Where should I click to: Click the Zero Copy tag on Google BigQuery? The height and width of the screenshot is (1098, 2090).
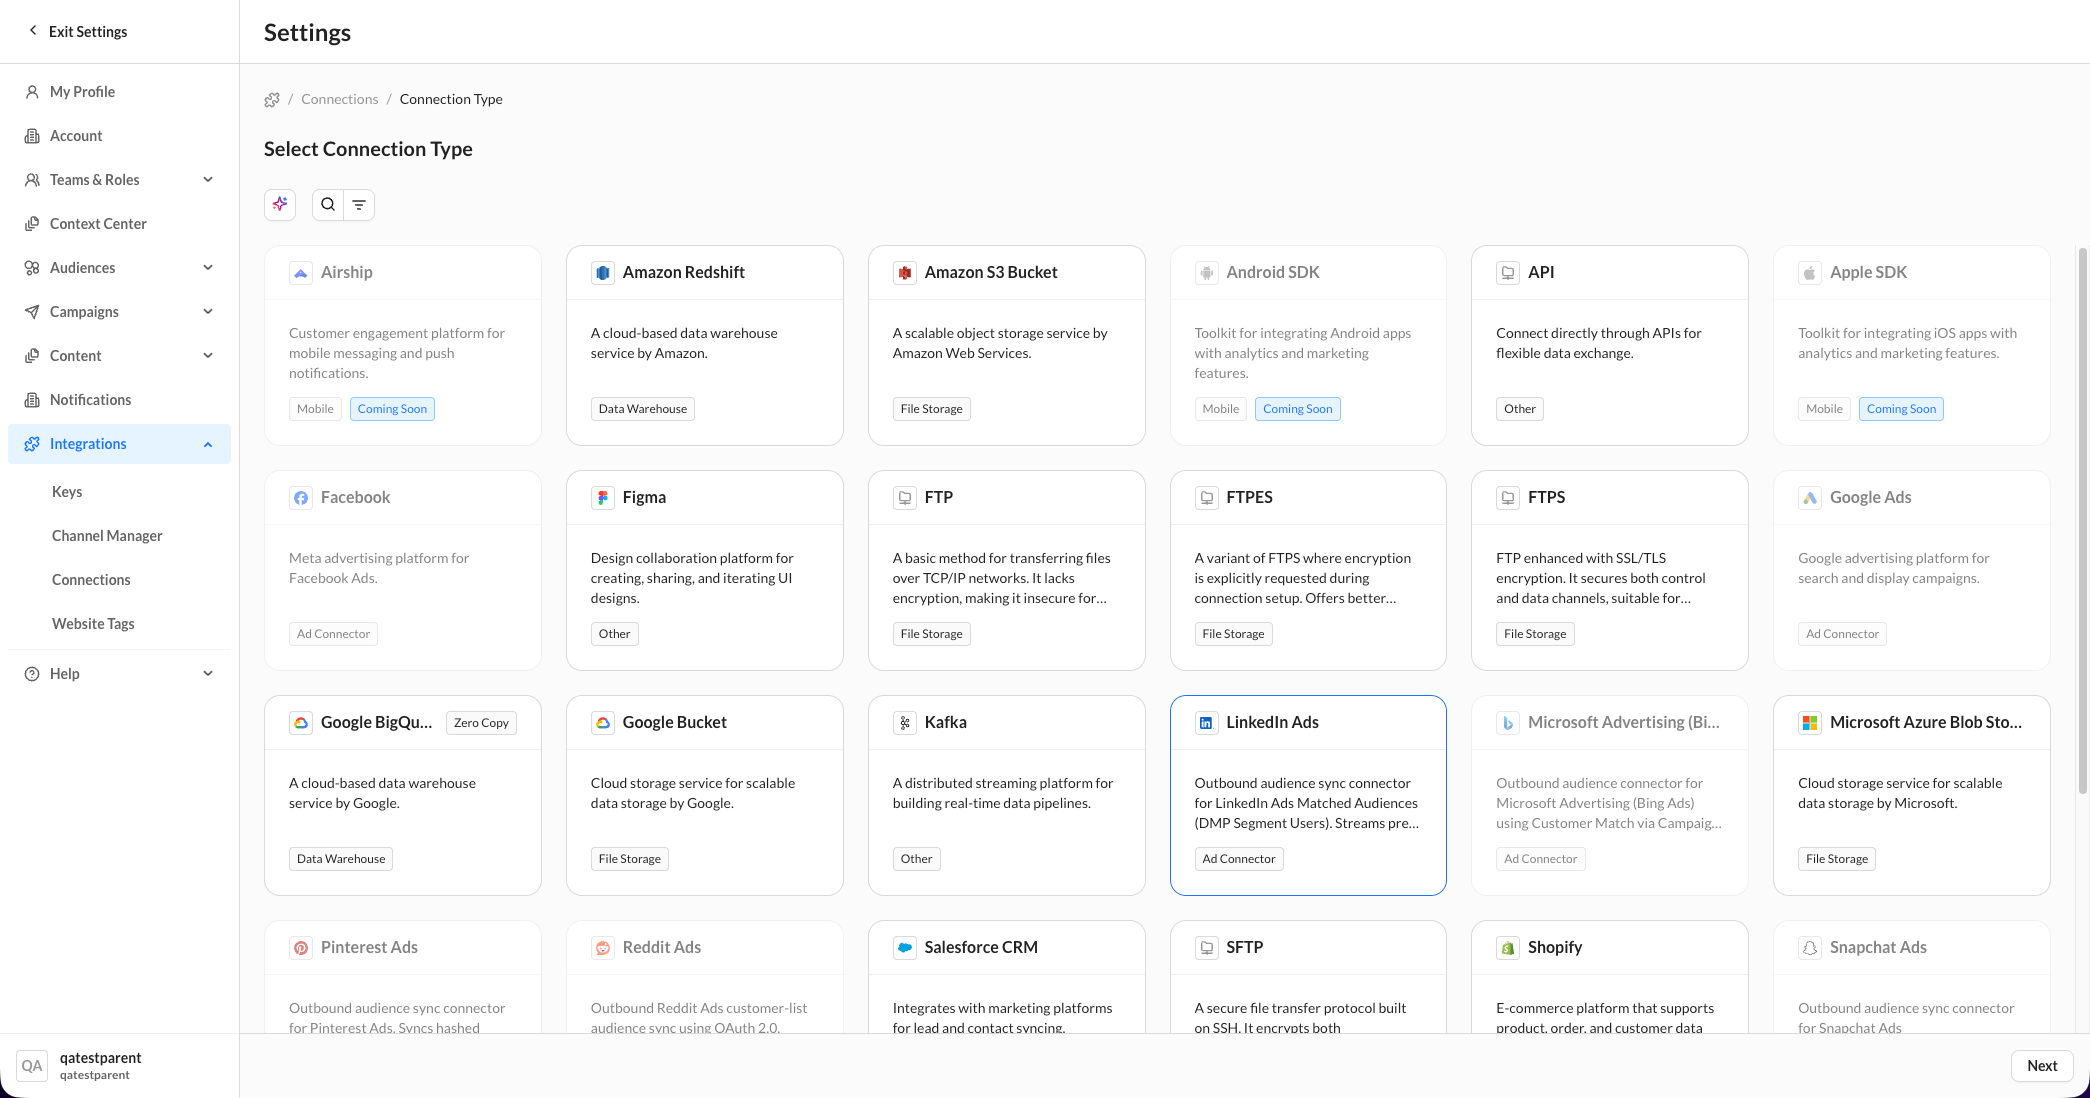click(x=481, y=723)
